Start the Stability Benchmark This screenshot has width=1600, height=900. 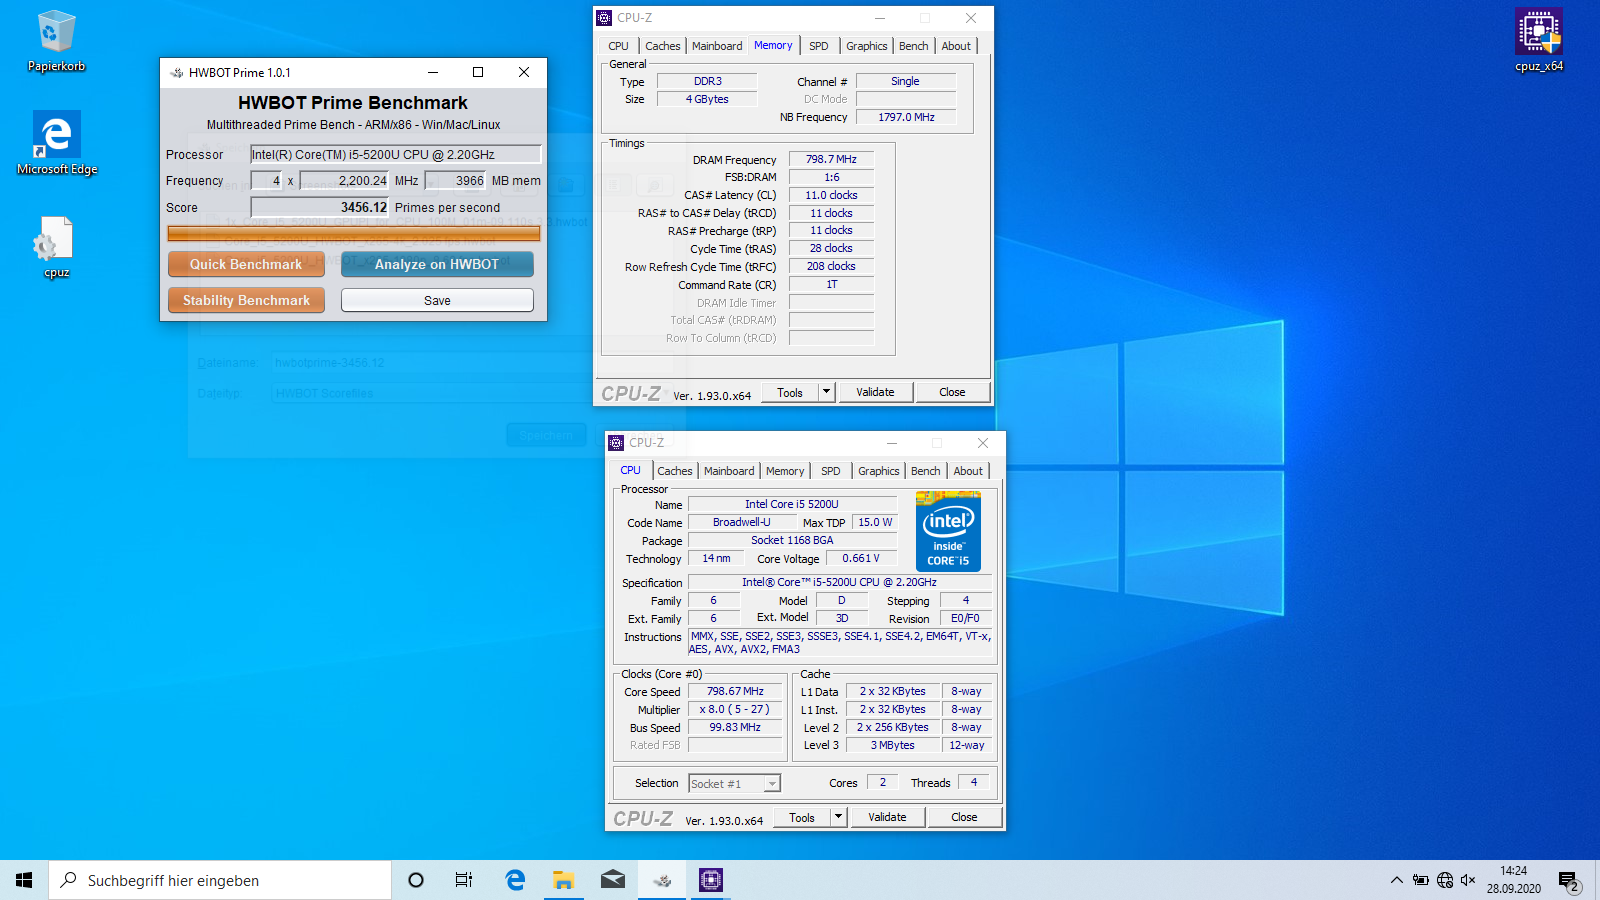(246, 300)
